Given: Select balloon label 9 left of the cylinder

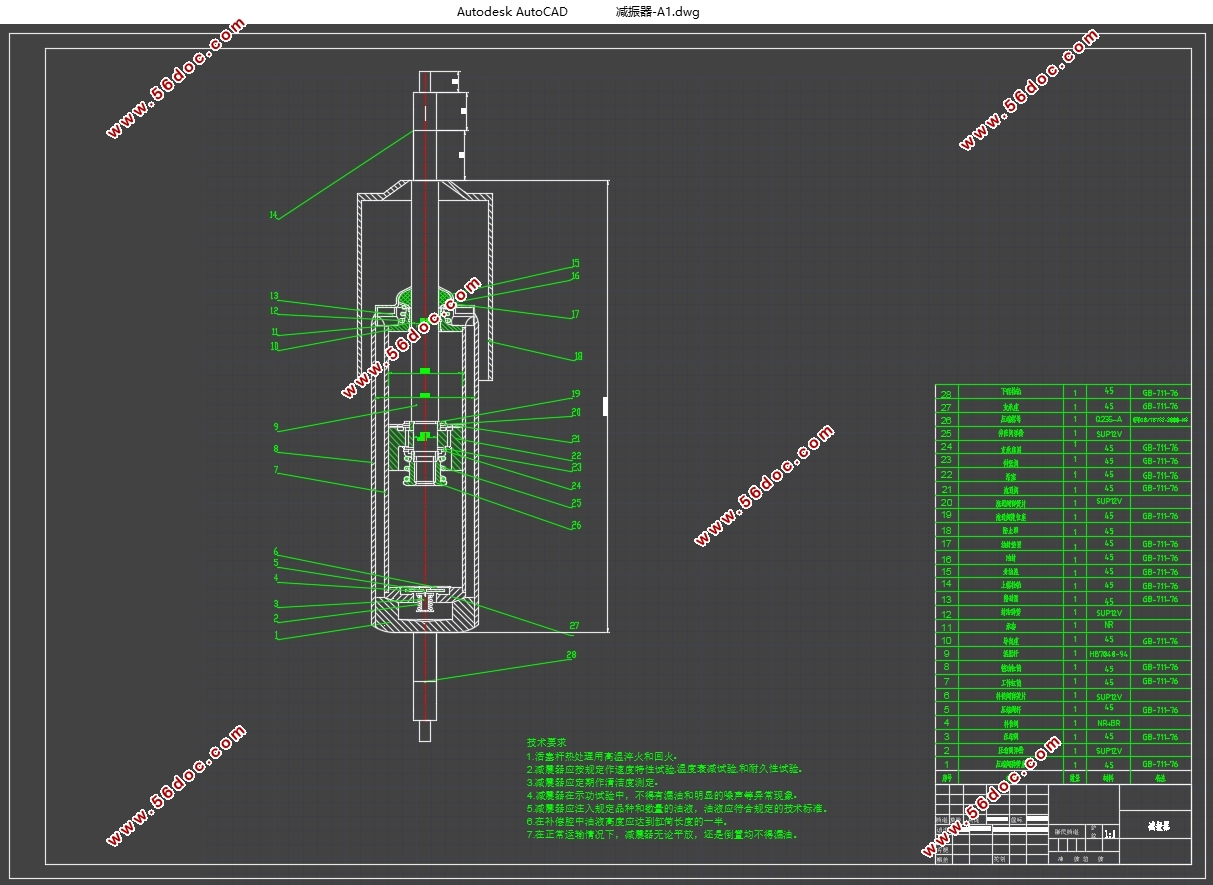Looking at the screenshot, I should coord(275,426).
